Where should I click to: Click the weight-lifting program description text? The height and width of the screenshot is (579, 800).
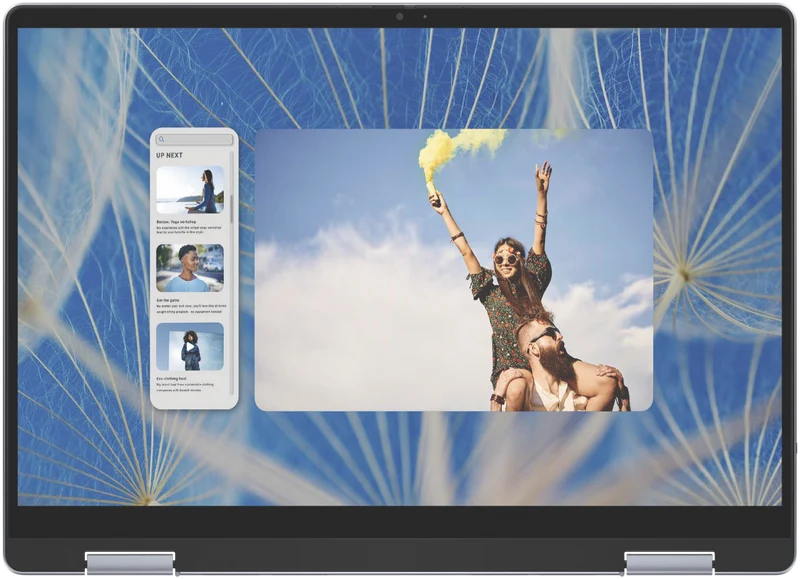coord(189,309)
